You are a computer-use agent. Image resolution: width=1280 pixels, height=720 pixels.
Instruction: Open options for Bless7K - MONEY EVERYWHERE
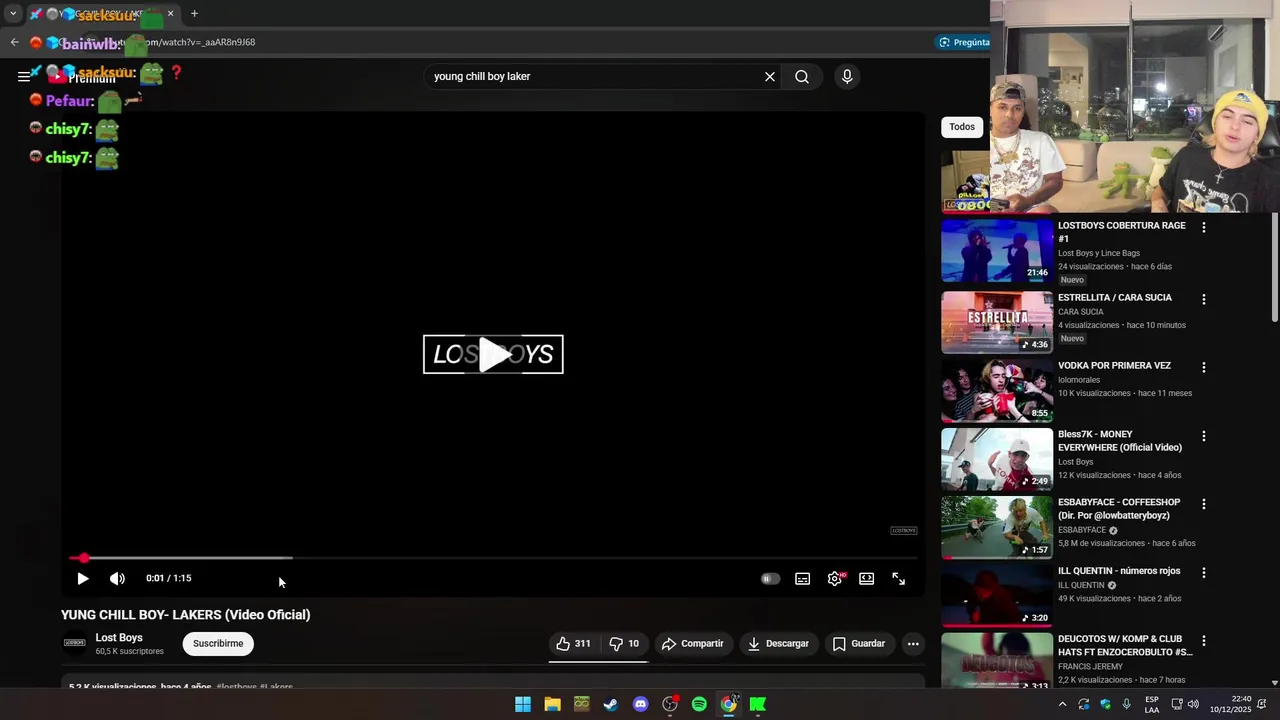1204,436
